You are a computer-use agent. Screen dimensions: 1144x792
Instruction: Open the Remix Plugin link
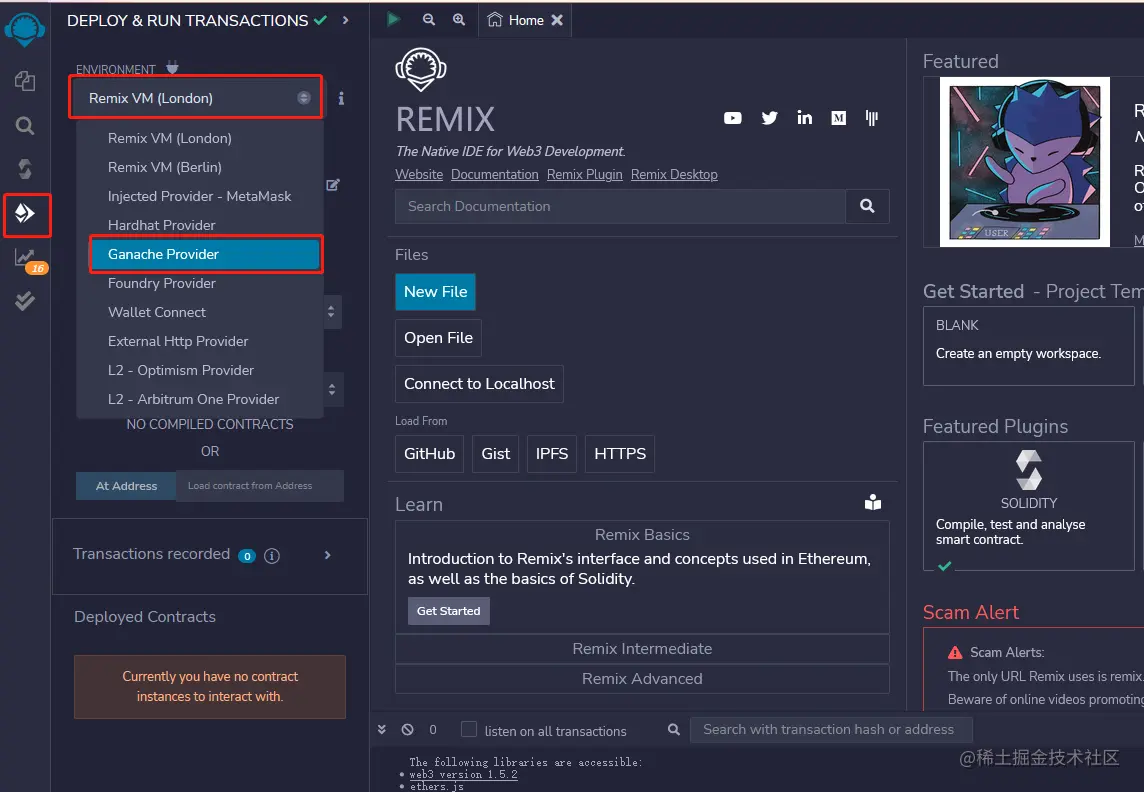tap(584, 174)
